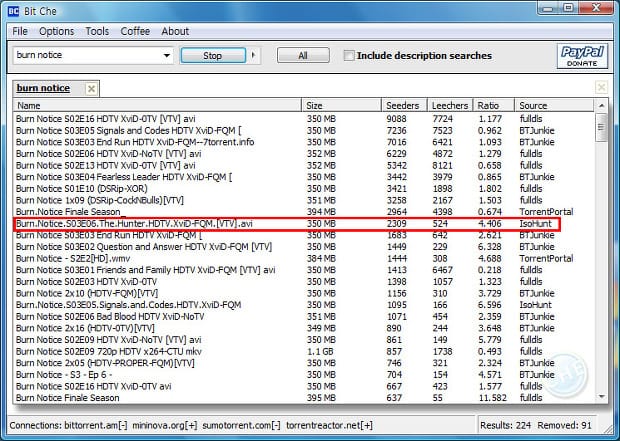
Task: Open the search term dropdown
Action: [167, 55]
